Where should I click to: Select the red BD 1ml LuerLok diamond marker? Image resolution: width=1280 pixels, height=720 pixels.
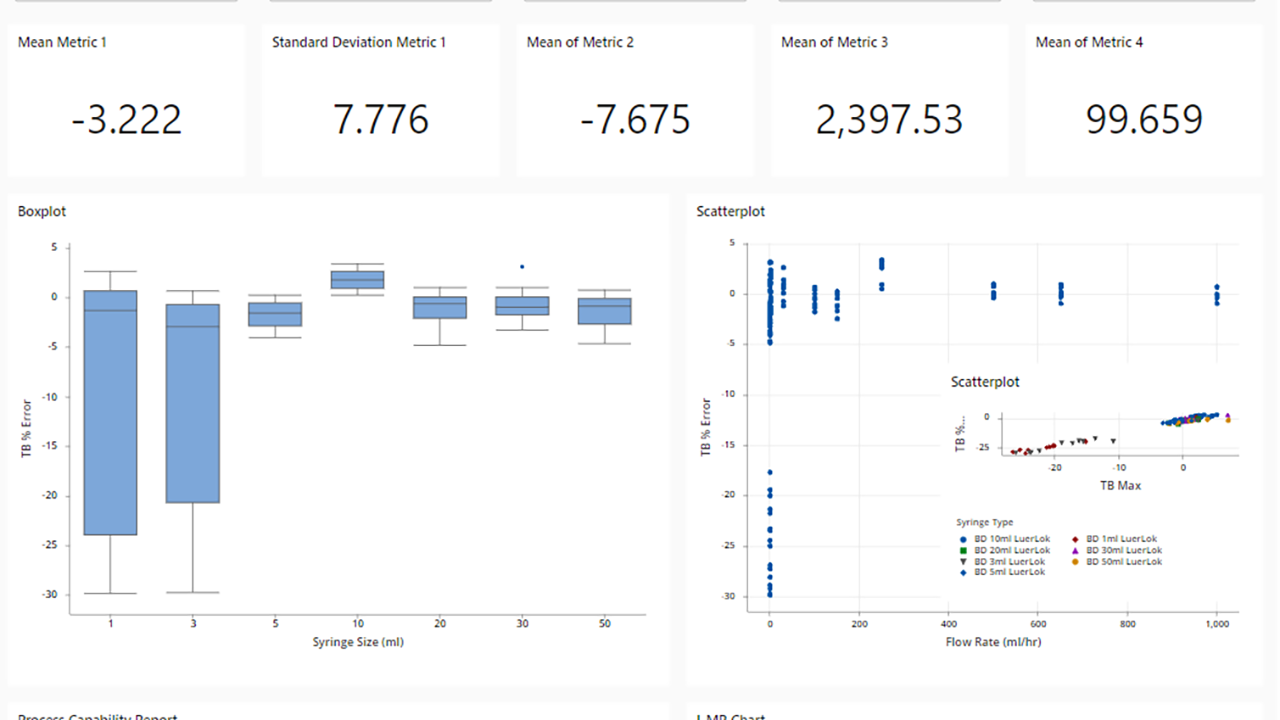pyautogui.click(x=1076, y=538)
